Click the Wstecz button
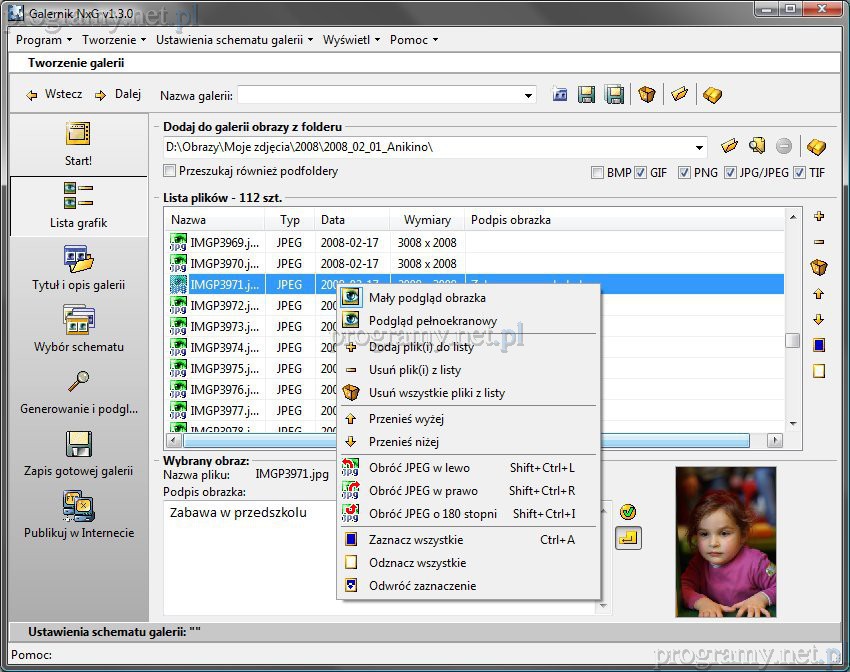This screenshot has height=672, width=850. (x=54, y=95)
